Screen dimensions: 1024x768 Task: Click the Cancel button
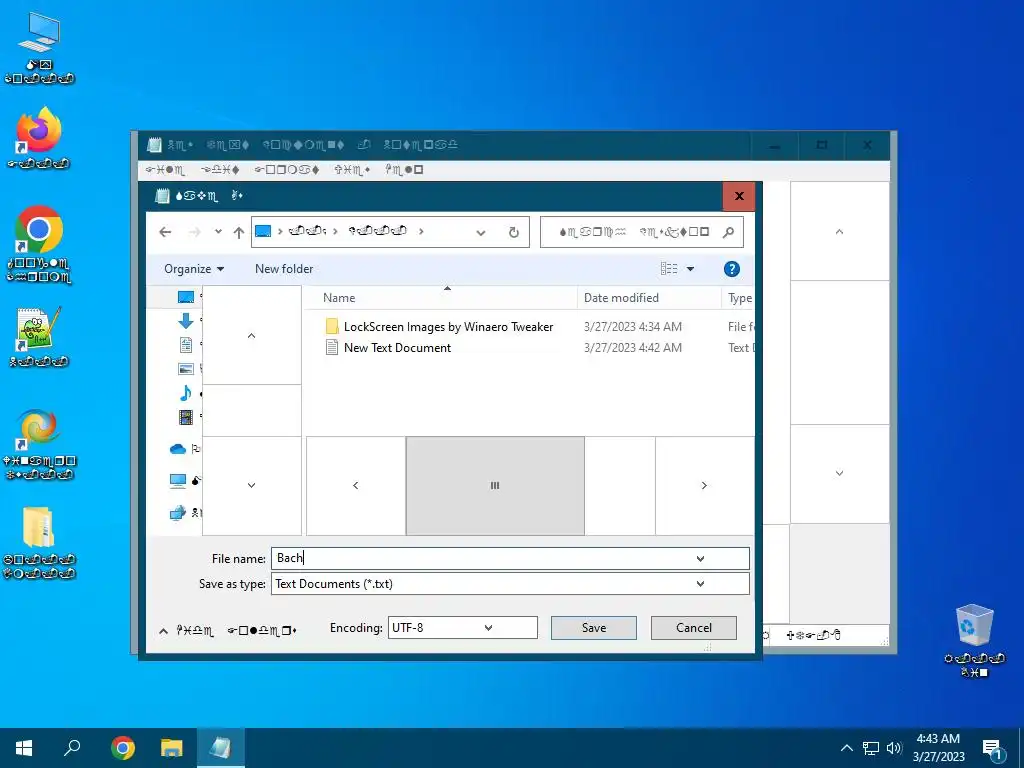coord(694,628)
